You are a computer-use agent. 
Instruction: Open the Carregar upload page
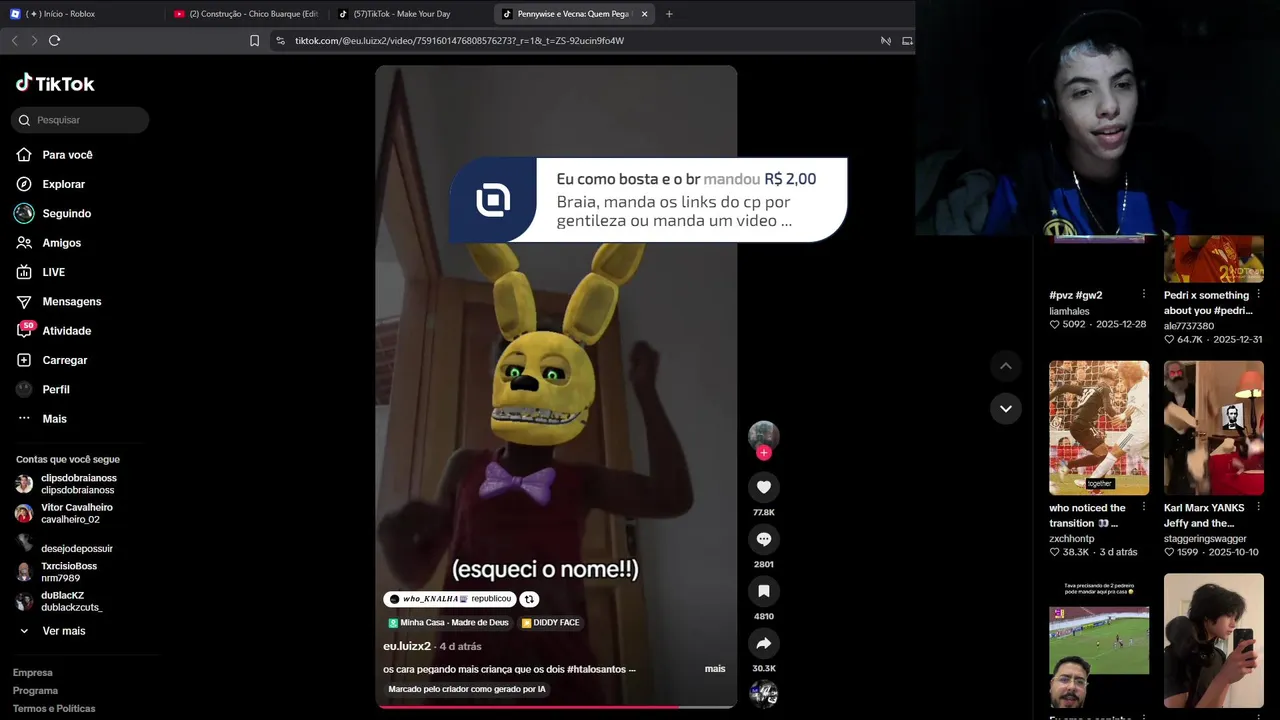coord(64,360)
